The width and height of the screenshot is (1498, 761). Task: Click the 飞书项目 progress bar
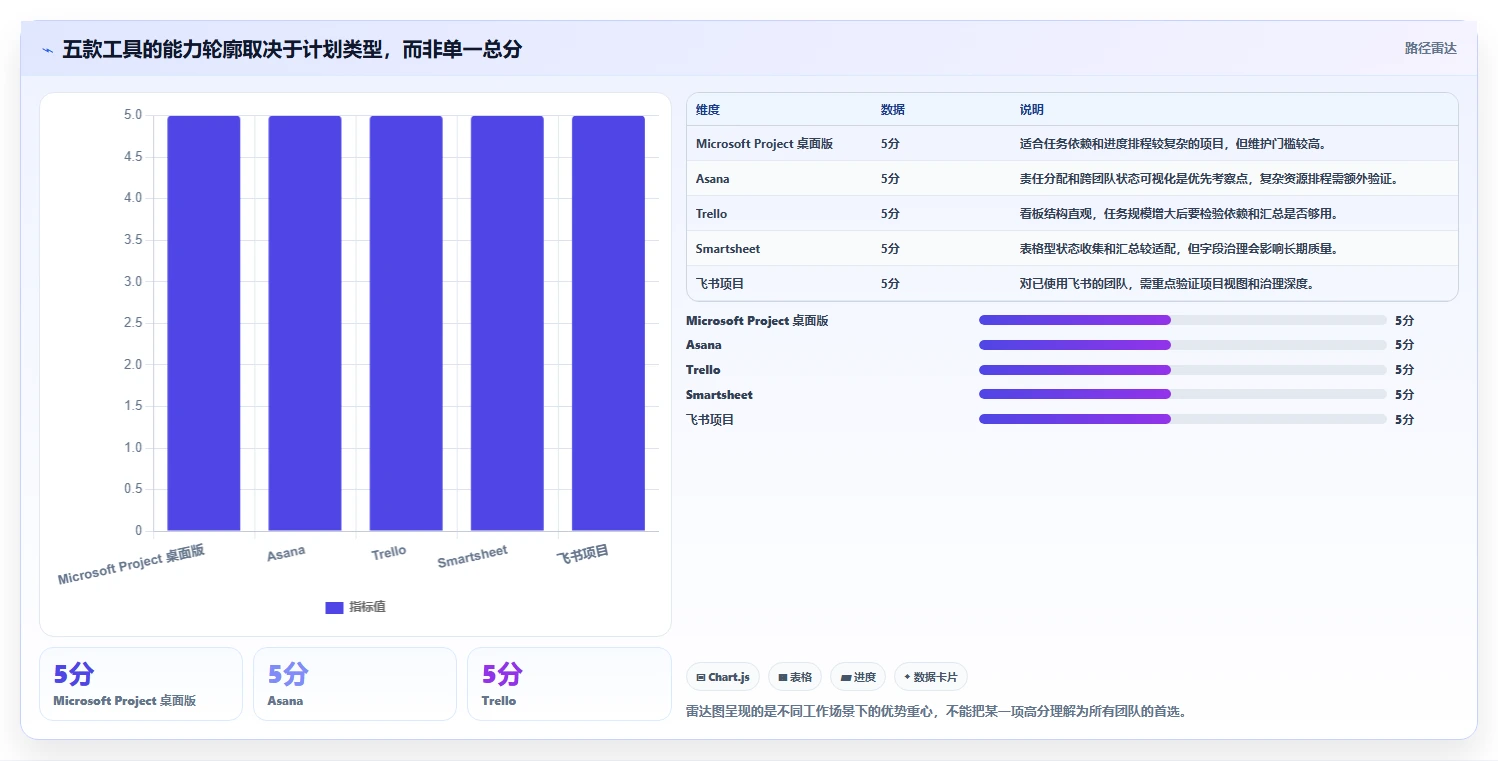tap(1183, 419)
